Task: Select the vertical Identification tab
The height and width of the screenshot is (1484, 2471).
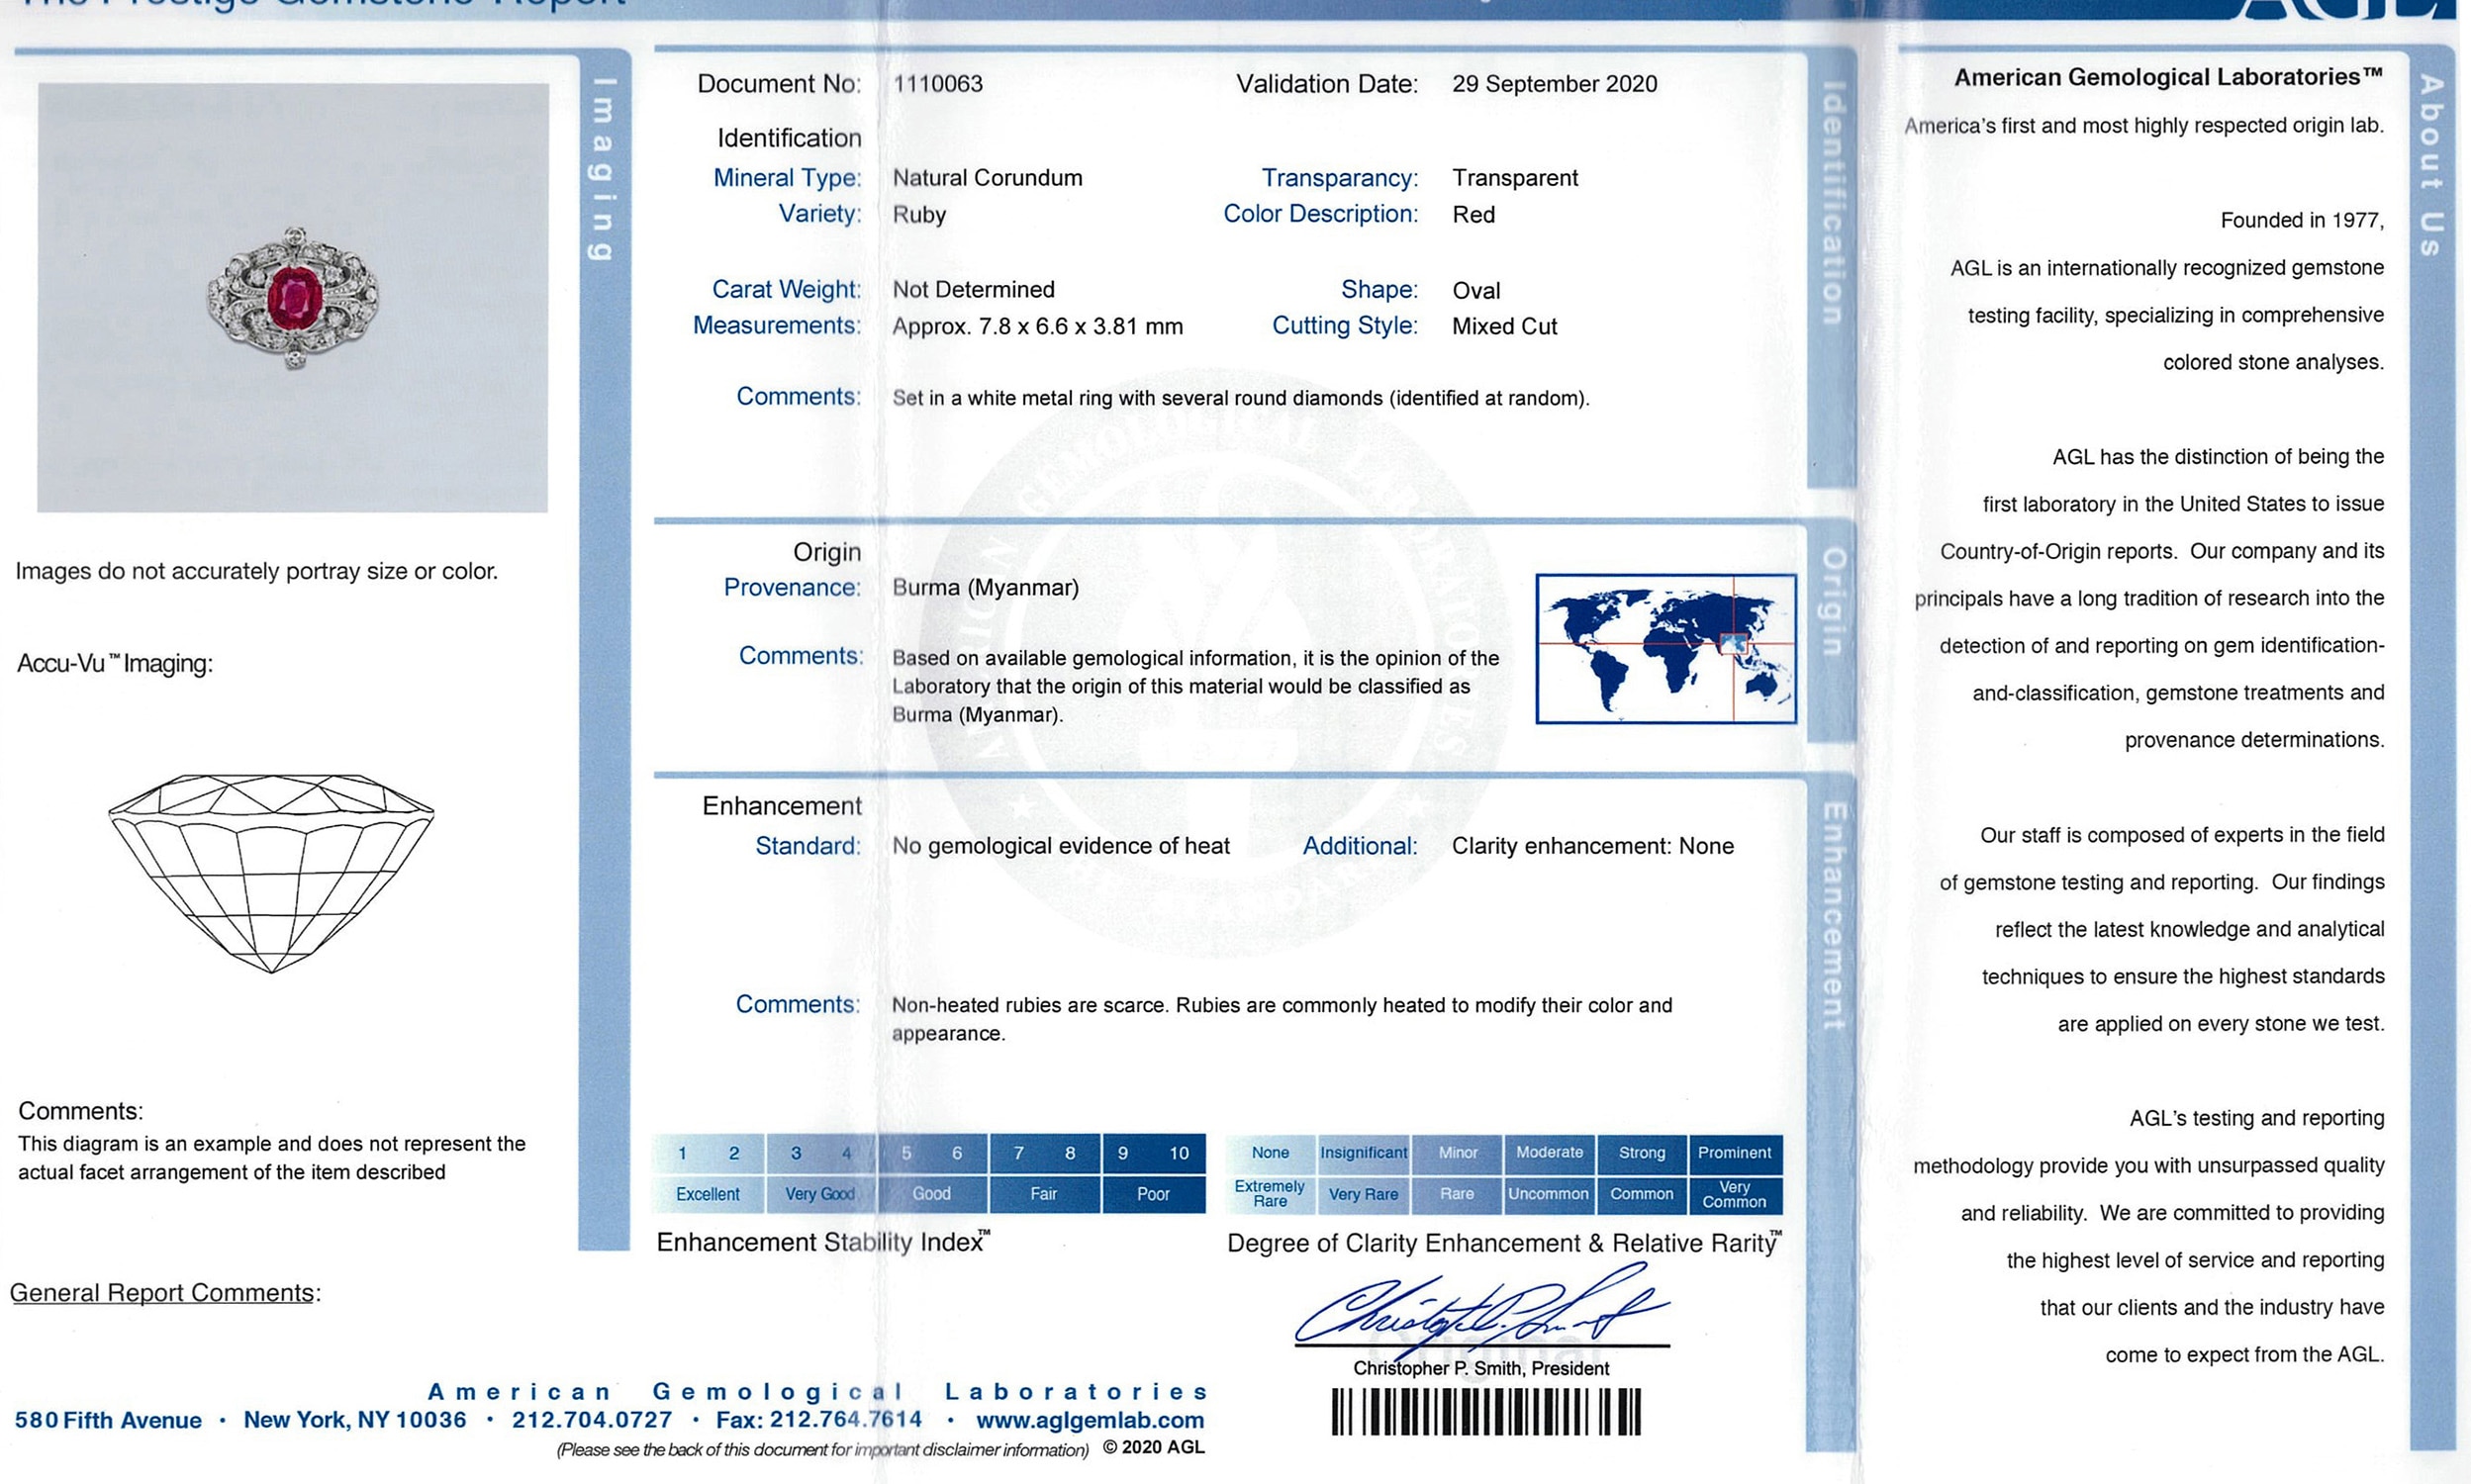Action: pos(1832,204)
